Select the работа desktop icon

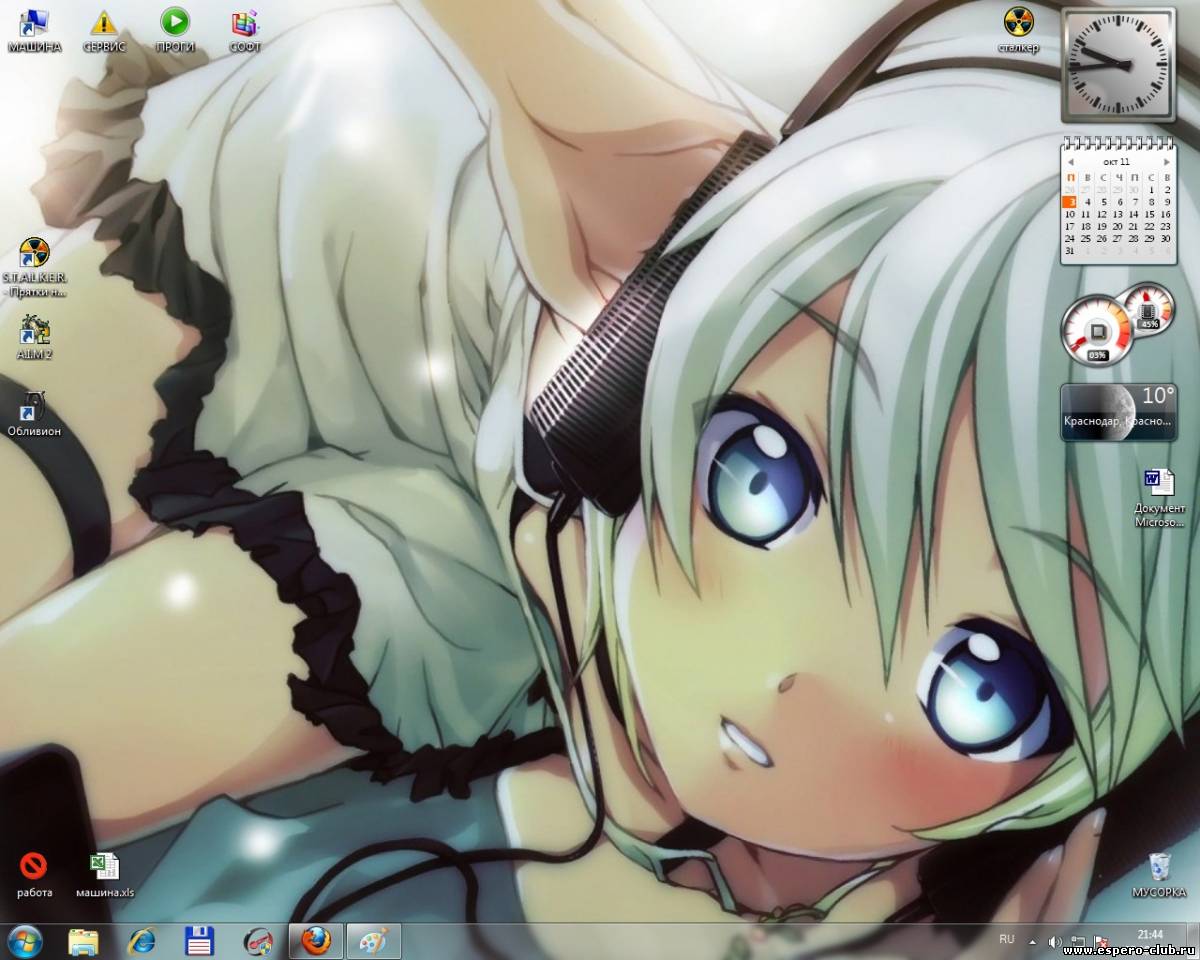tap(34, 874)
